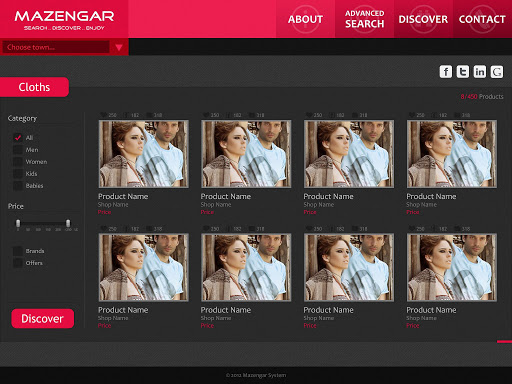Like the first product via heart icon

click(103, 115)
